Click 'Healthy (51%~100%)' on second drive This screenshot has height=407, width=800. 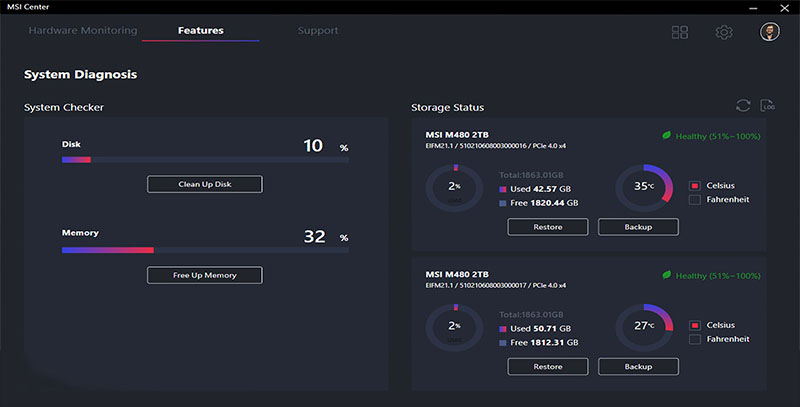718,276
